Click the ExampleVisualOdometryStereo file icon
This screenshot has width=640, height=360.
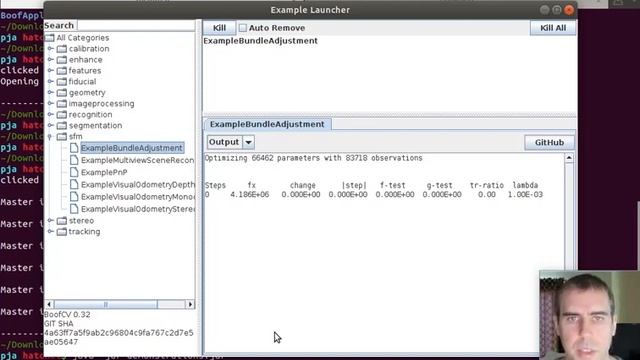coord(74,209)
